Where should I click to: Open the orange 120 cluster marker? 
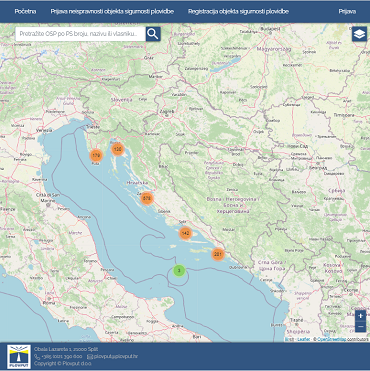tap(117, 149)
